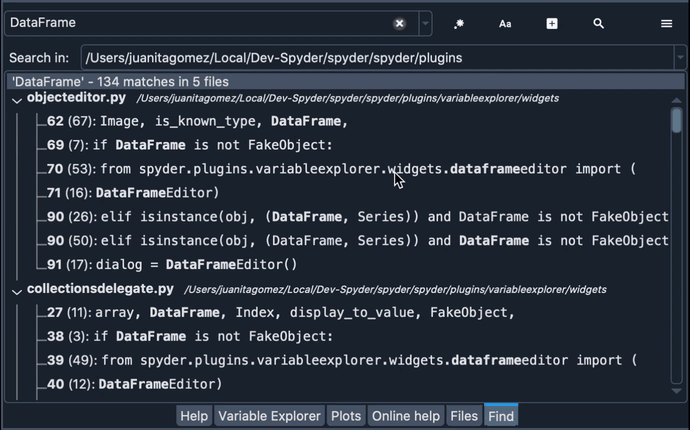Switch to the Files tab

464,416
